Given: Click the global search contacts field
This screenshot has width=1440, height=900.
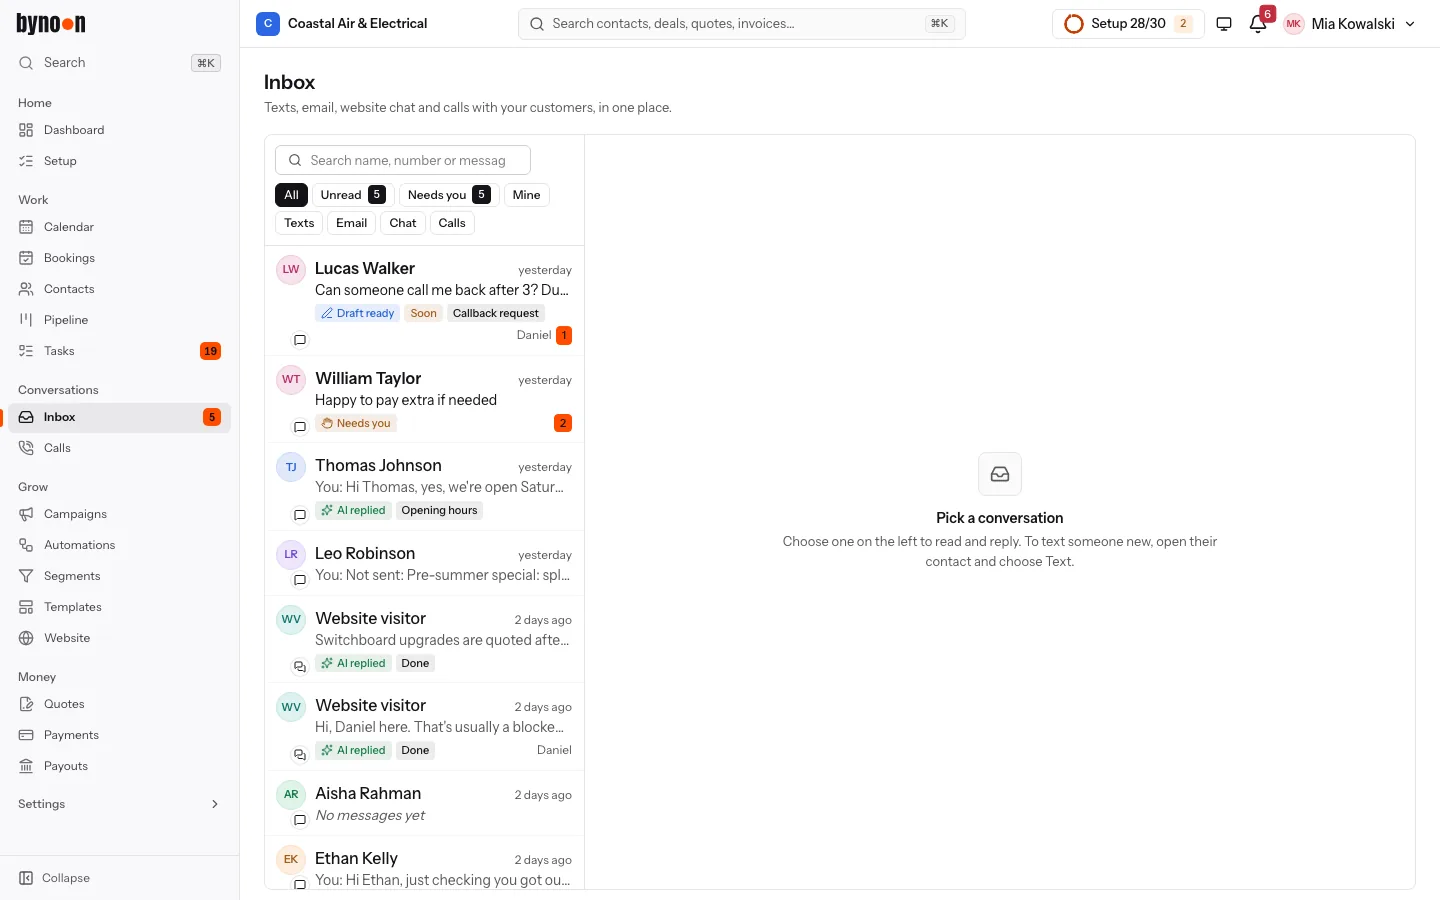Looking at the screenshot, I should pos(742,24).
